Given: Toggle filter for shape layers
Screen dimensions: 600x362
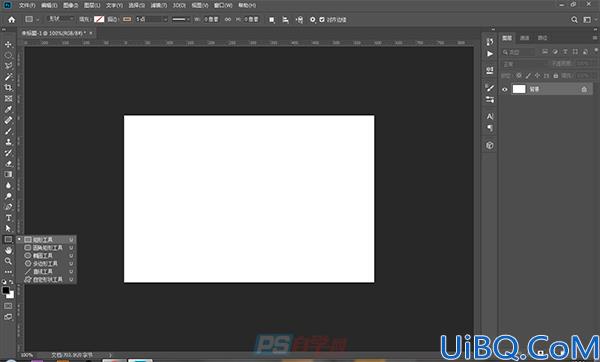Looking at the screenshot, I should point(575,52).
